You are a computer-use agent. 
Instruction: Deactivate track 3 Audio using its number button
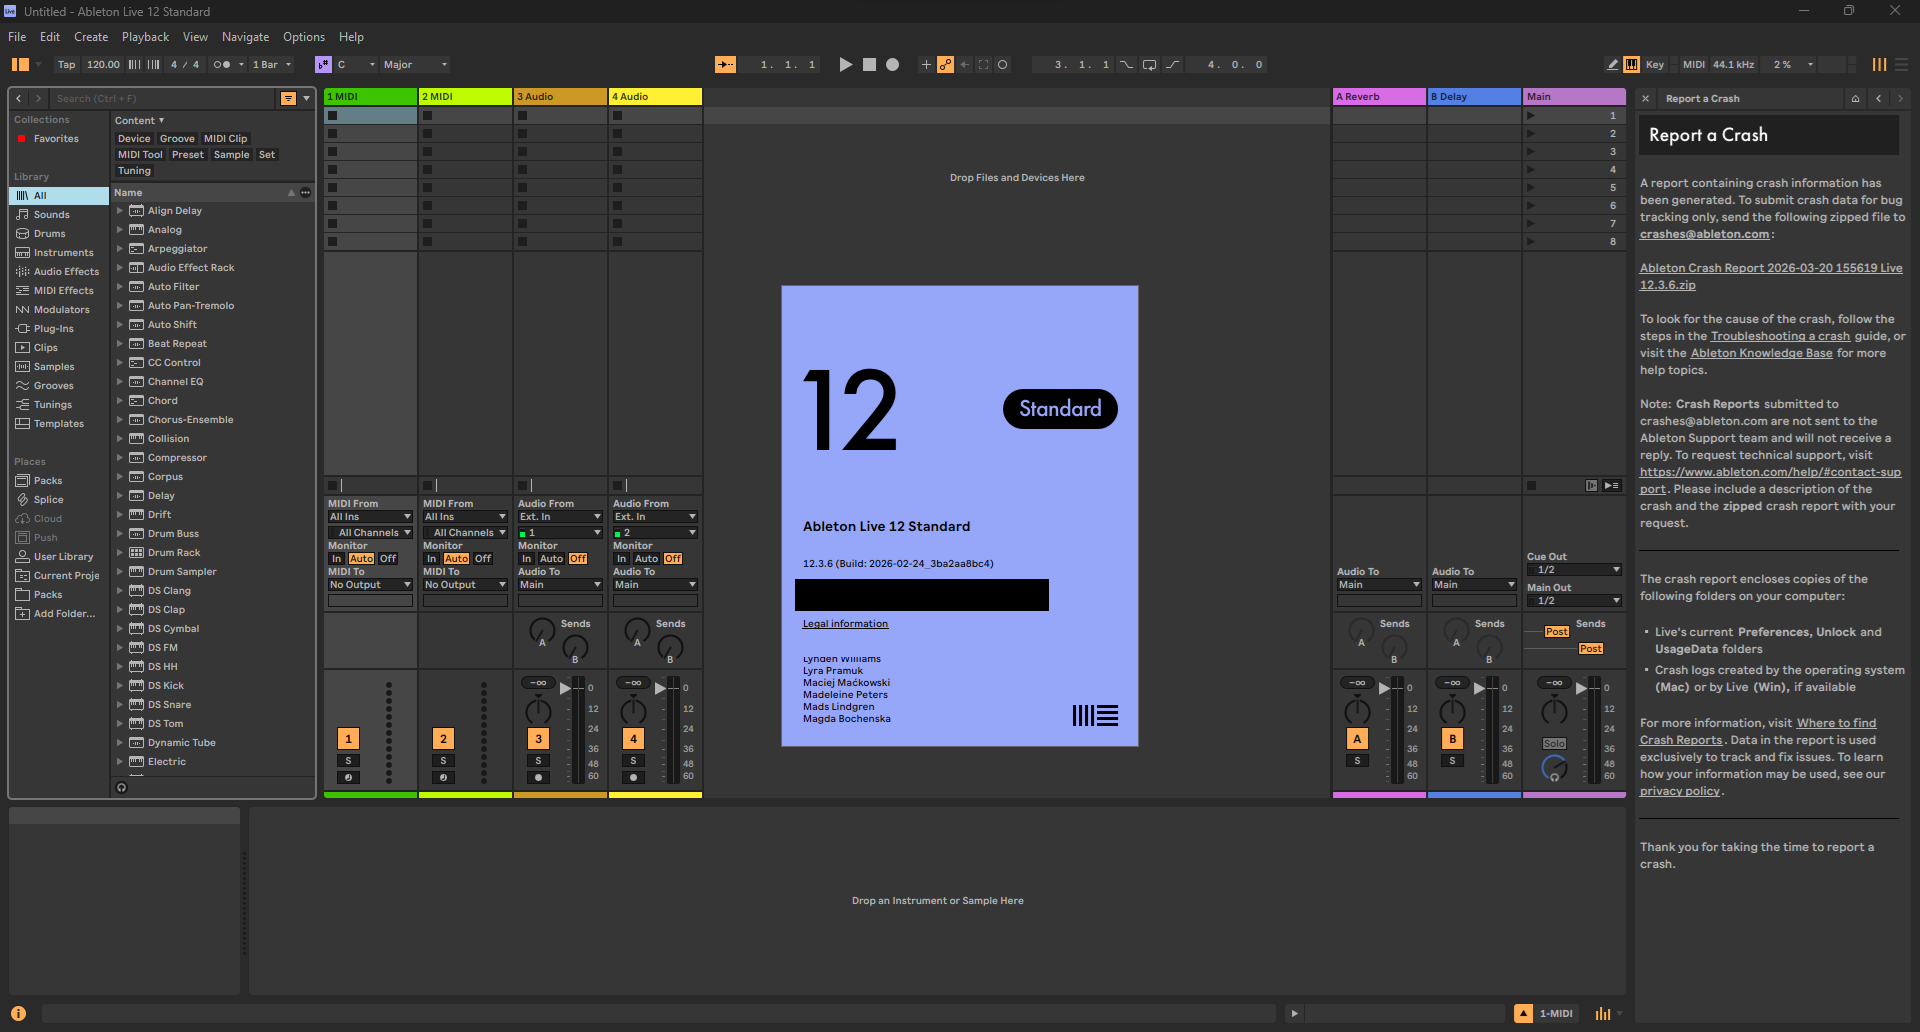tap(538, 738)
